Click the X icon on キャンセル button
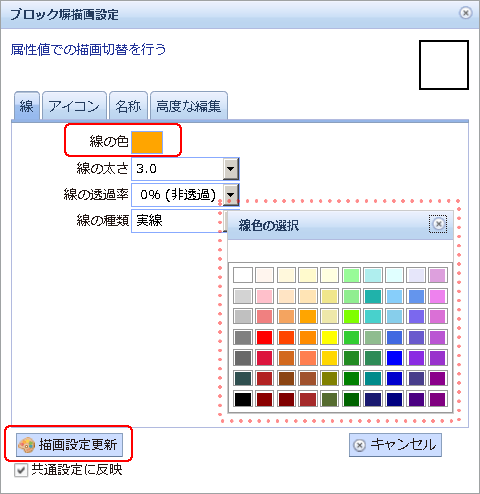This screenshot has height=494, width=480. pyautogui.click(x=359, y=445)
